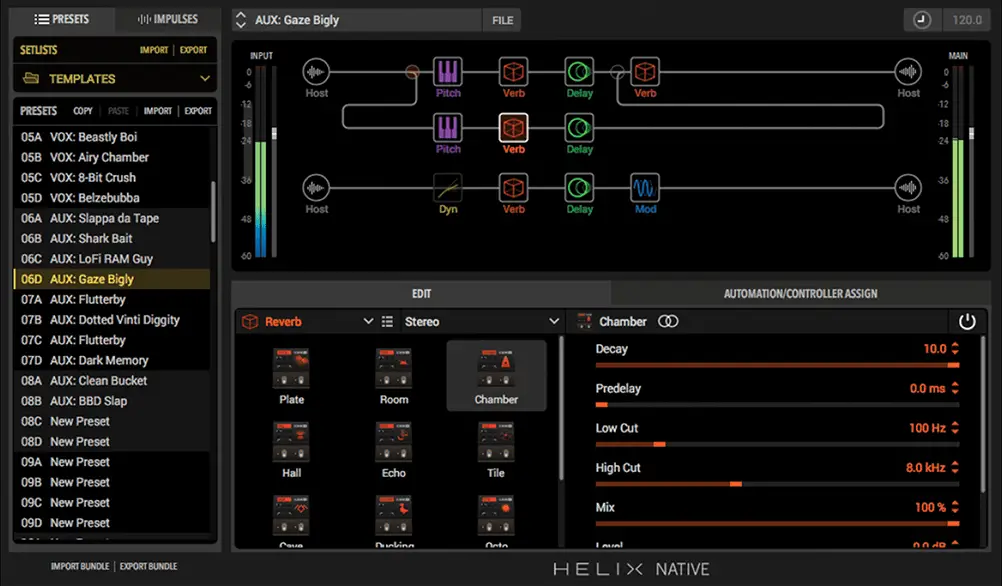
Task: Select preset 06A AUX: Slappa da Tape
Action: 112,218
